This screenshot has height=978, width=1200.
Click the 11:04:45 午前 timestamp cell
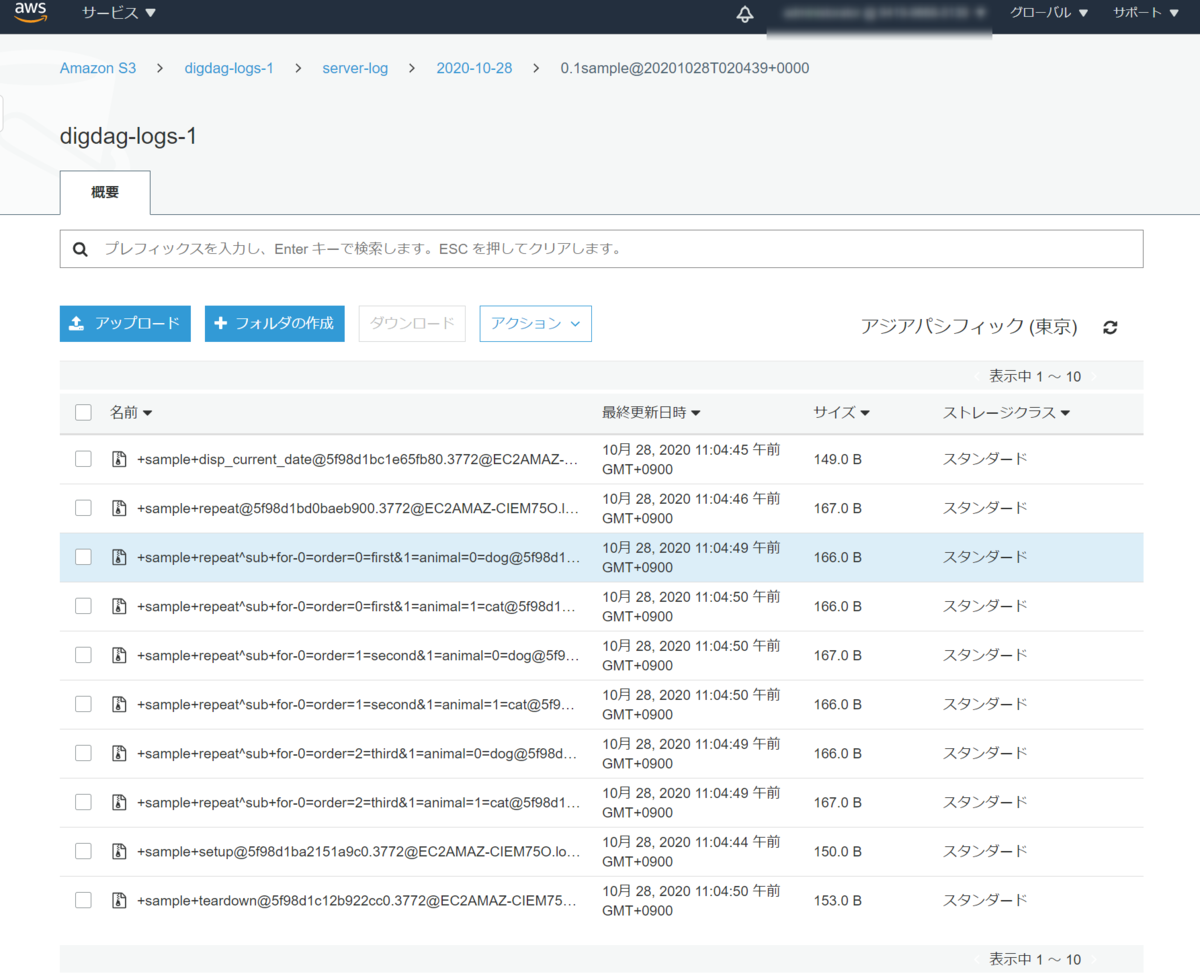(x=691, y=459)
